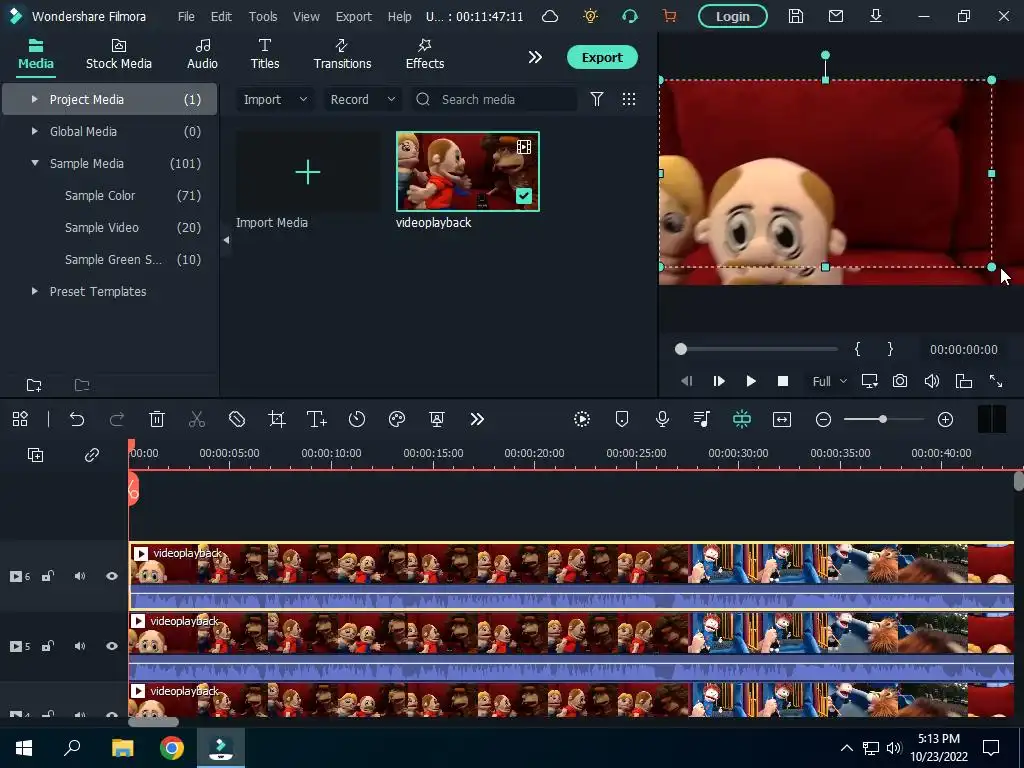Show more tabs with double chevron

535,57
